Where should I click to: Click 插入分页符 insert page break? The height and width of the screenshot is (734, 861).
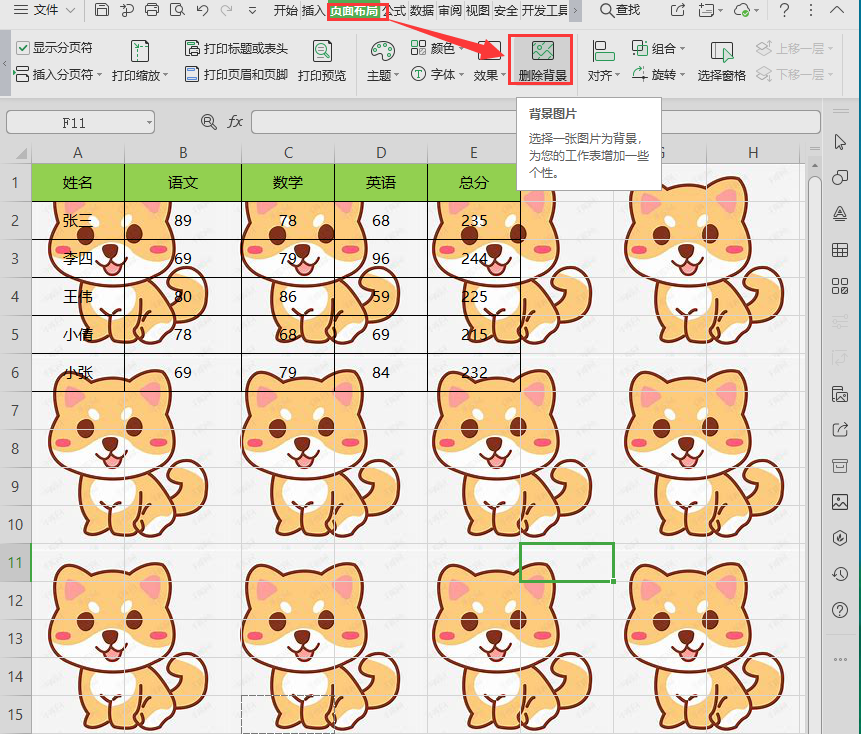pyautogui.click(x=60, y=75)
